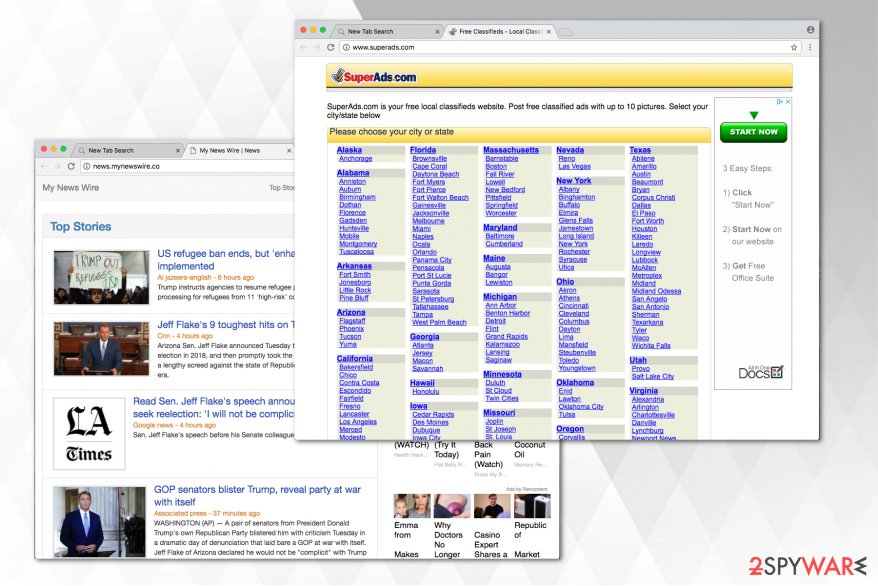Open GOP senators blister Trump headline
The width and height of the screenshot is (878, 586).
[258, 495]
